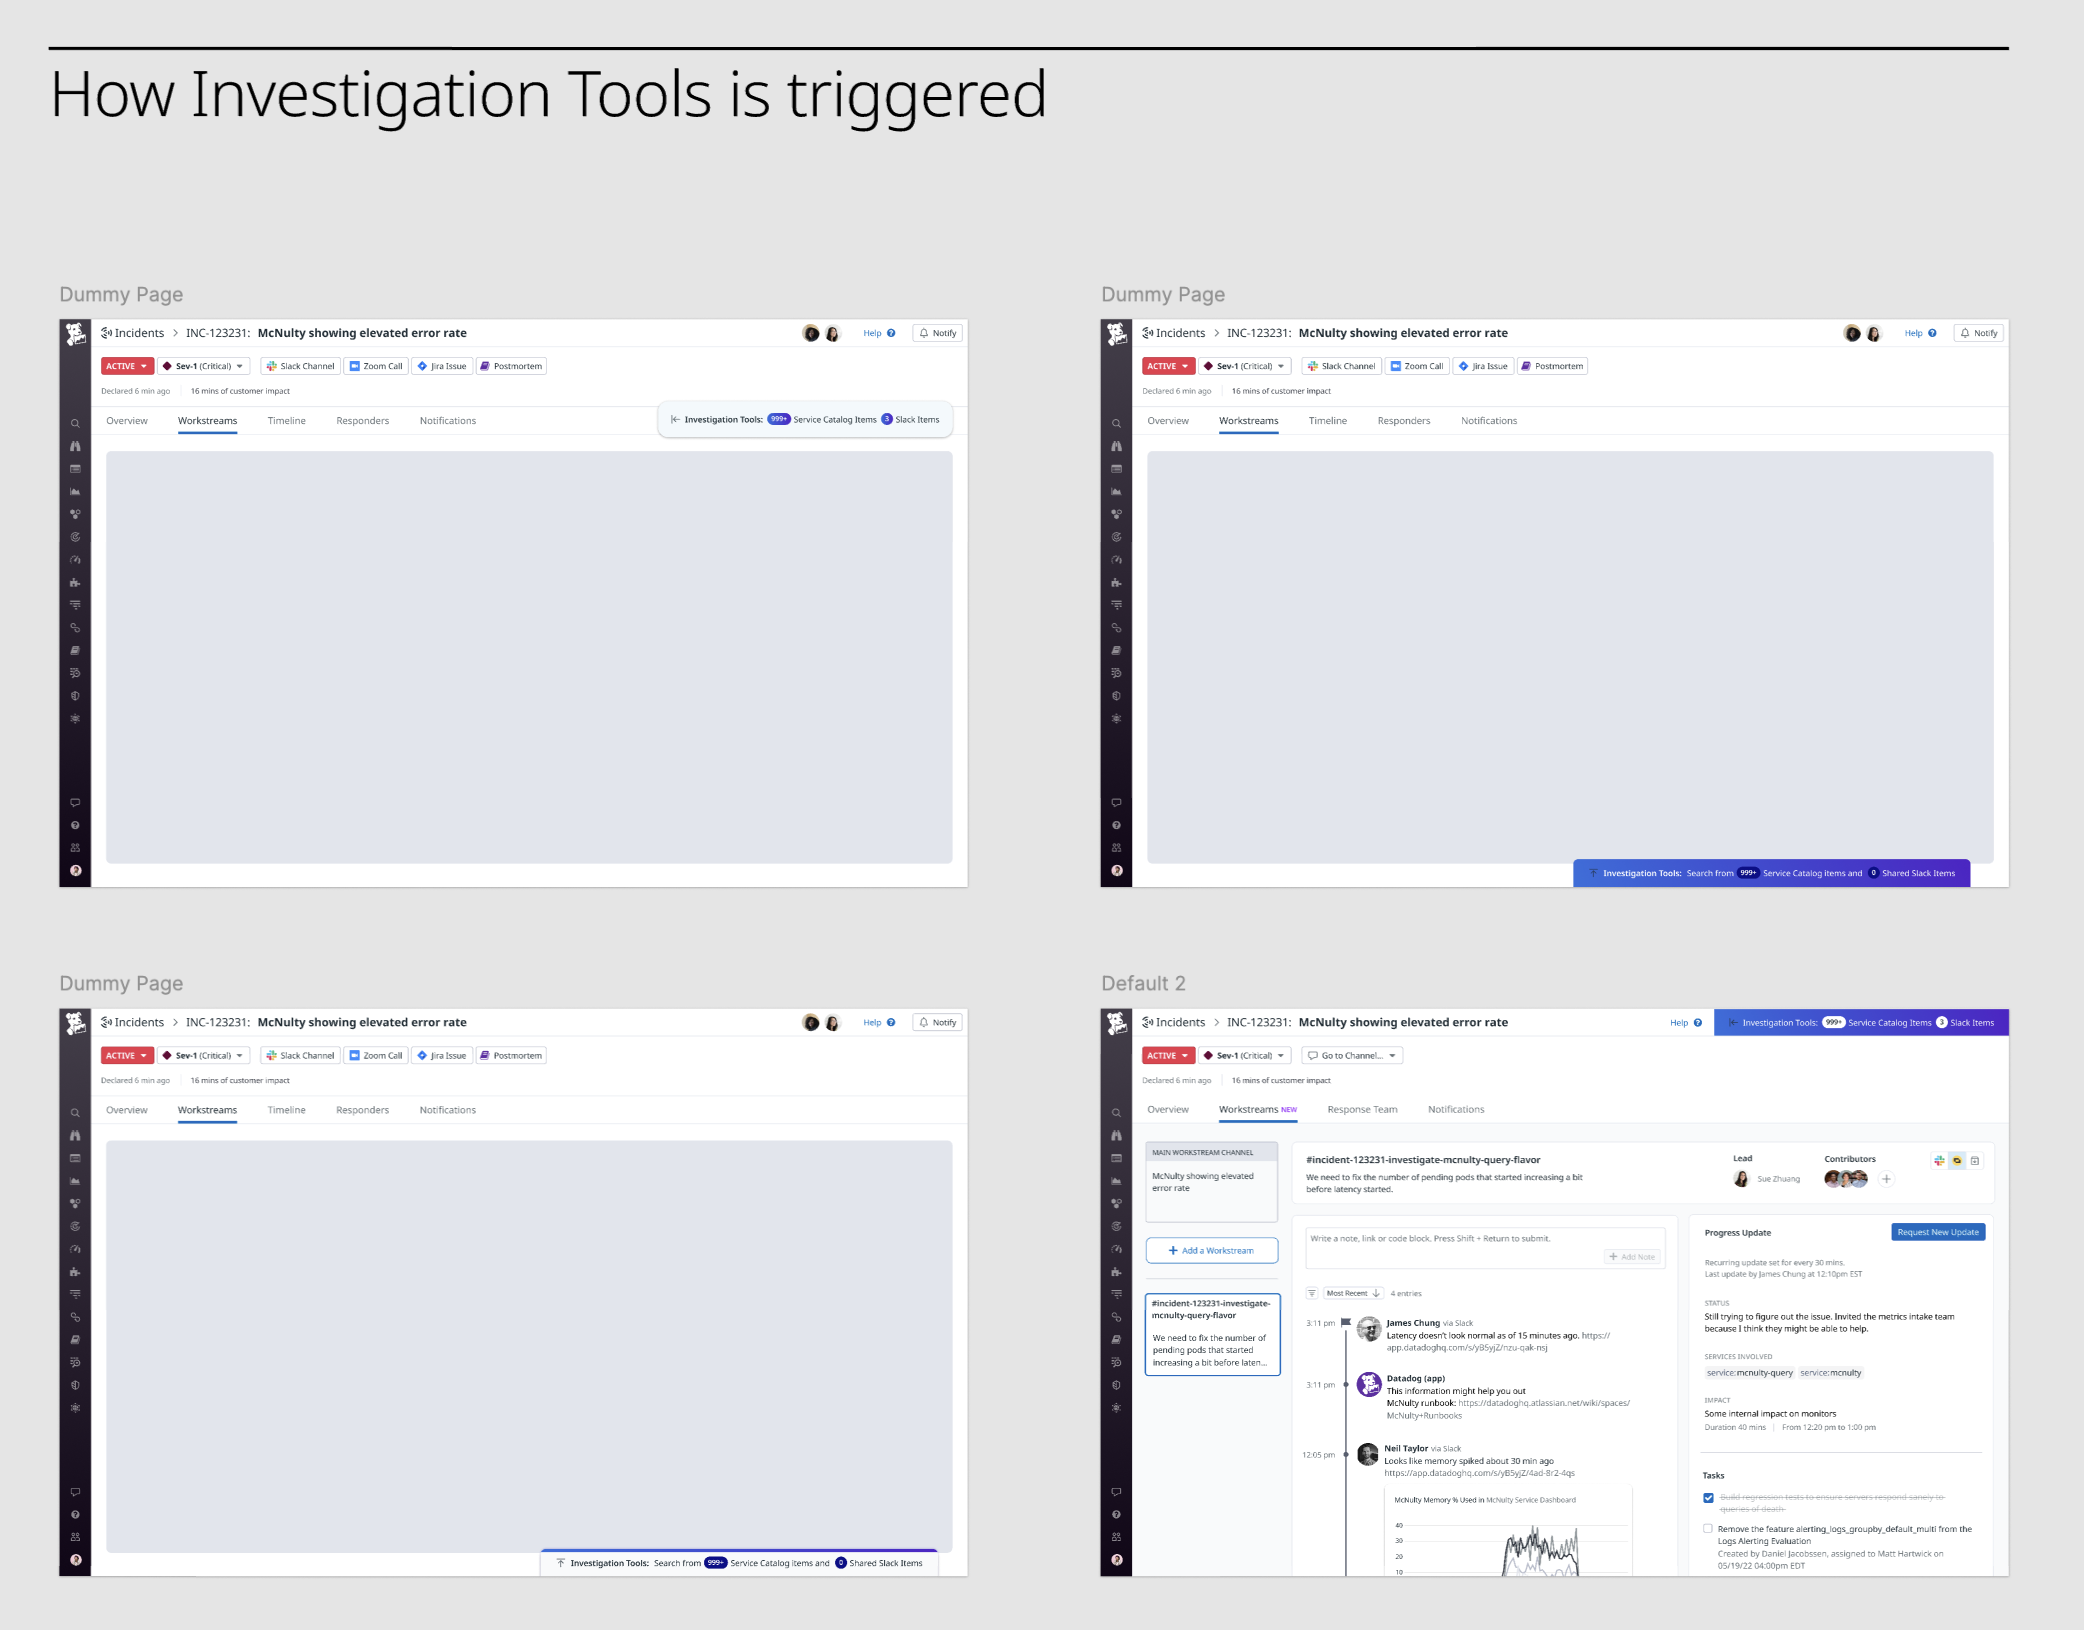Click the Zoom camera icon beside the Slack icon
Screen dimensions: 2084x1630
[1957, 1160]
